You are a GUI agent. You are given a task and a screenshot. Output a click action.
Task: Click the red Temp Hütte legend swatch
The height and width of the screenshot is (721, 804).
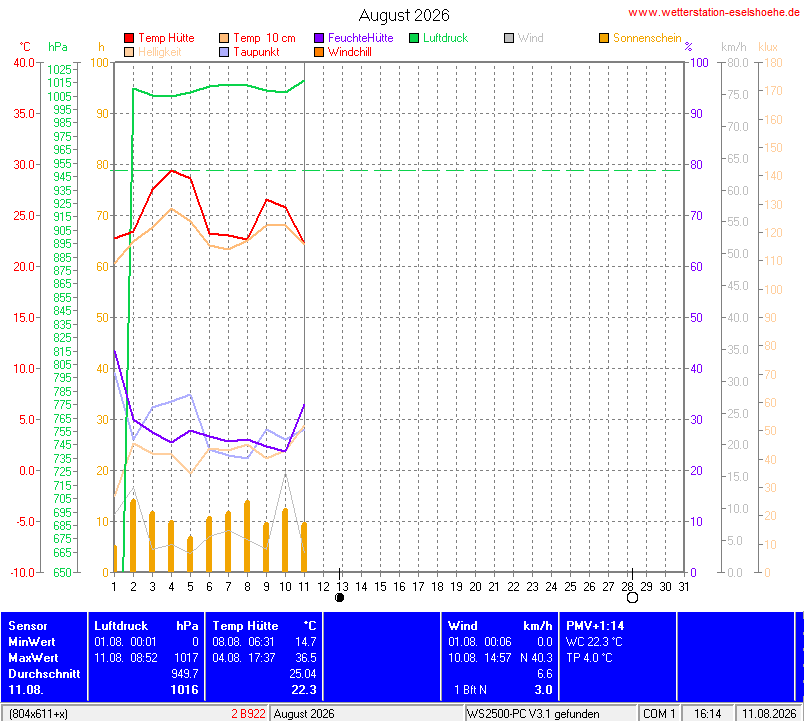pyautogui.click(x=129, y=38)
